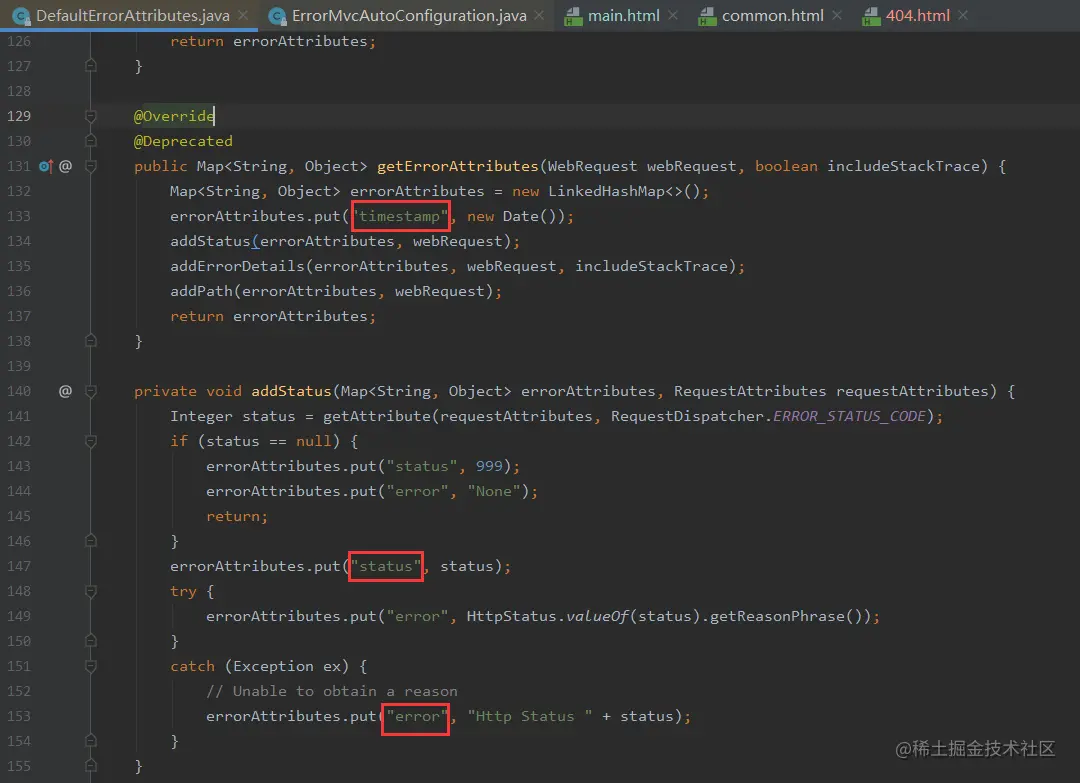Close the common.html tab

click(x=837, y=15)
